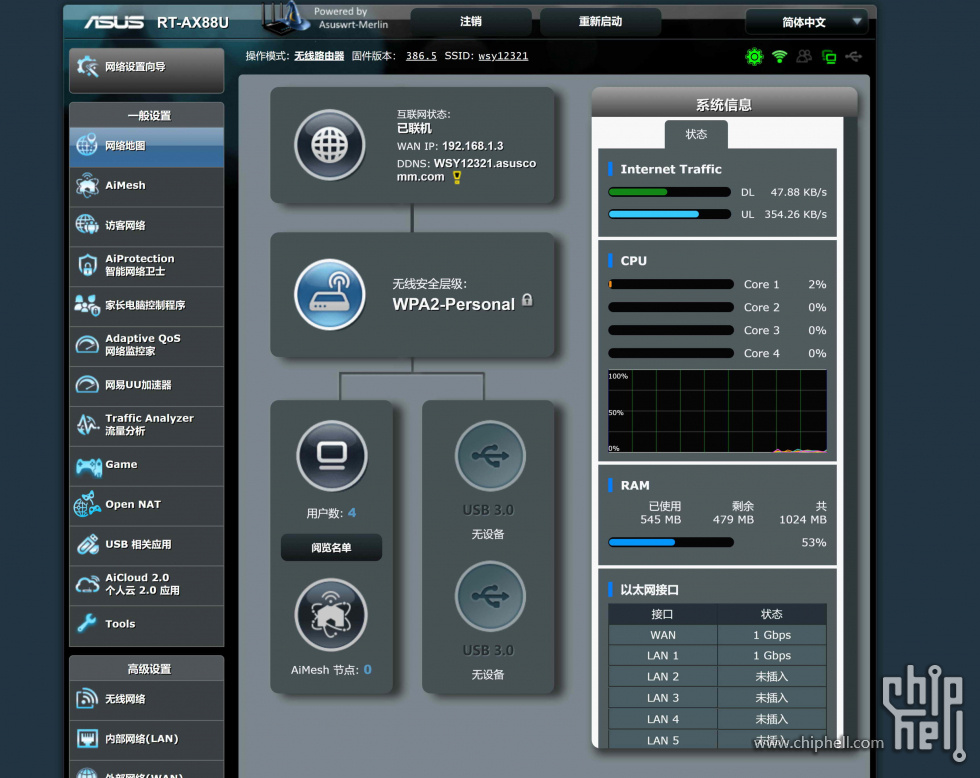Click the WAN row 1 Gbps cell
Viewport: 980px width, 778px height.
772,635
